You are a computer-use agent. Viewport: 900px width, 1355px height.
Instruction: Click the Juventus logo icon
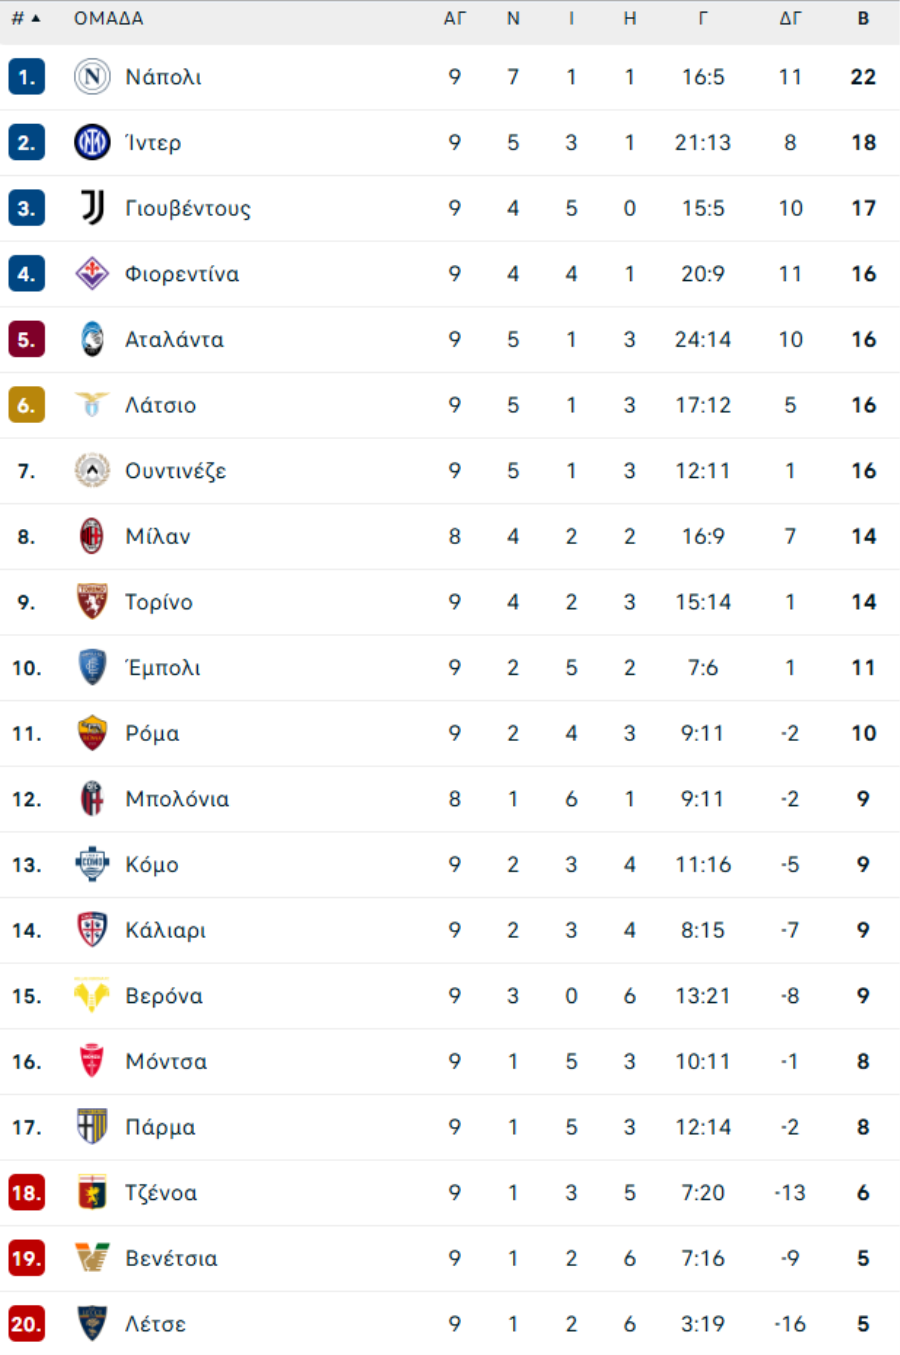click(x=92, y=208)
